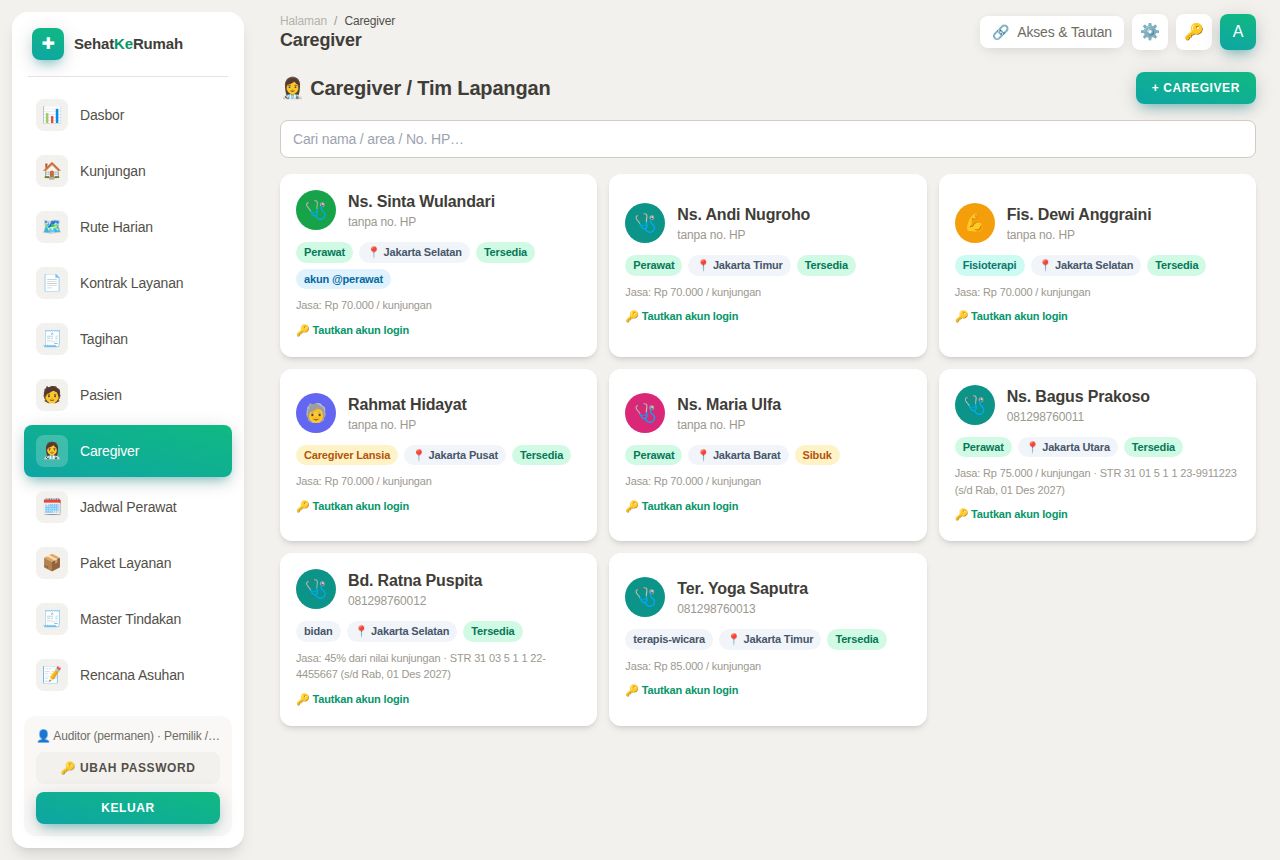Go to the Paket Layanan menu label

(125, 563)
